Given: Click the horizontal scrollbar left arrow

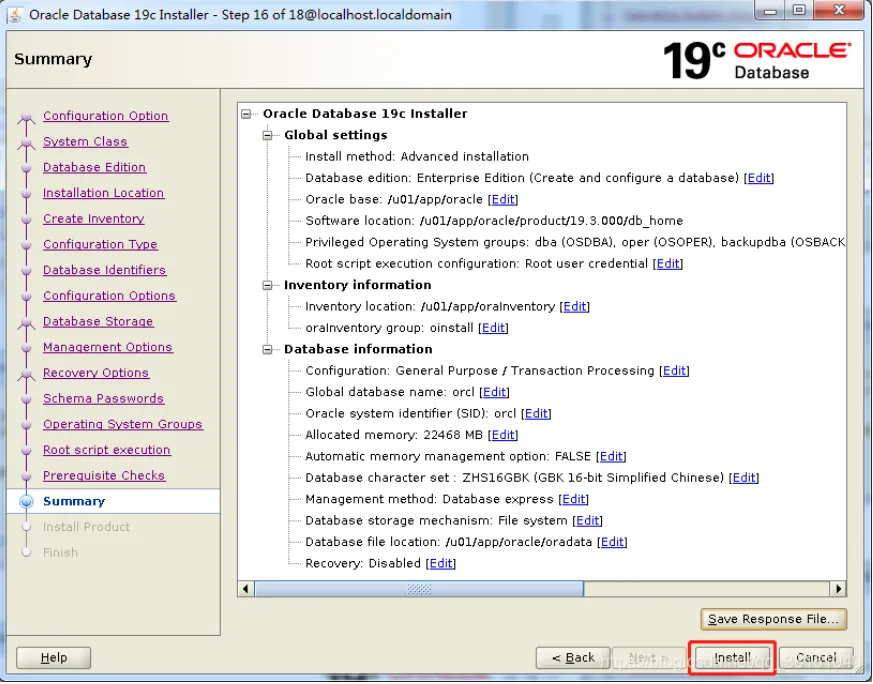Looking at the screenshot, I should (x=246, y=588).
